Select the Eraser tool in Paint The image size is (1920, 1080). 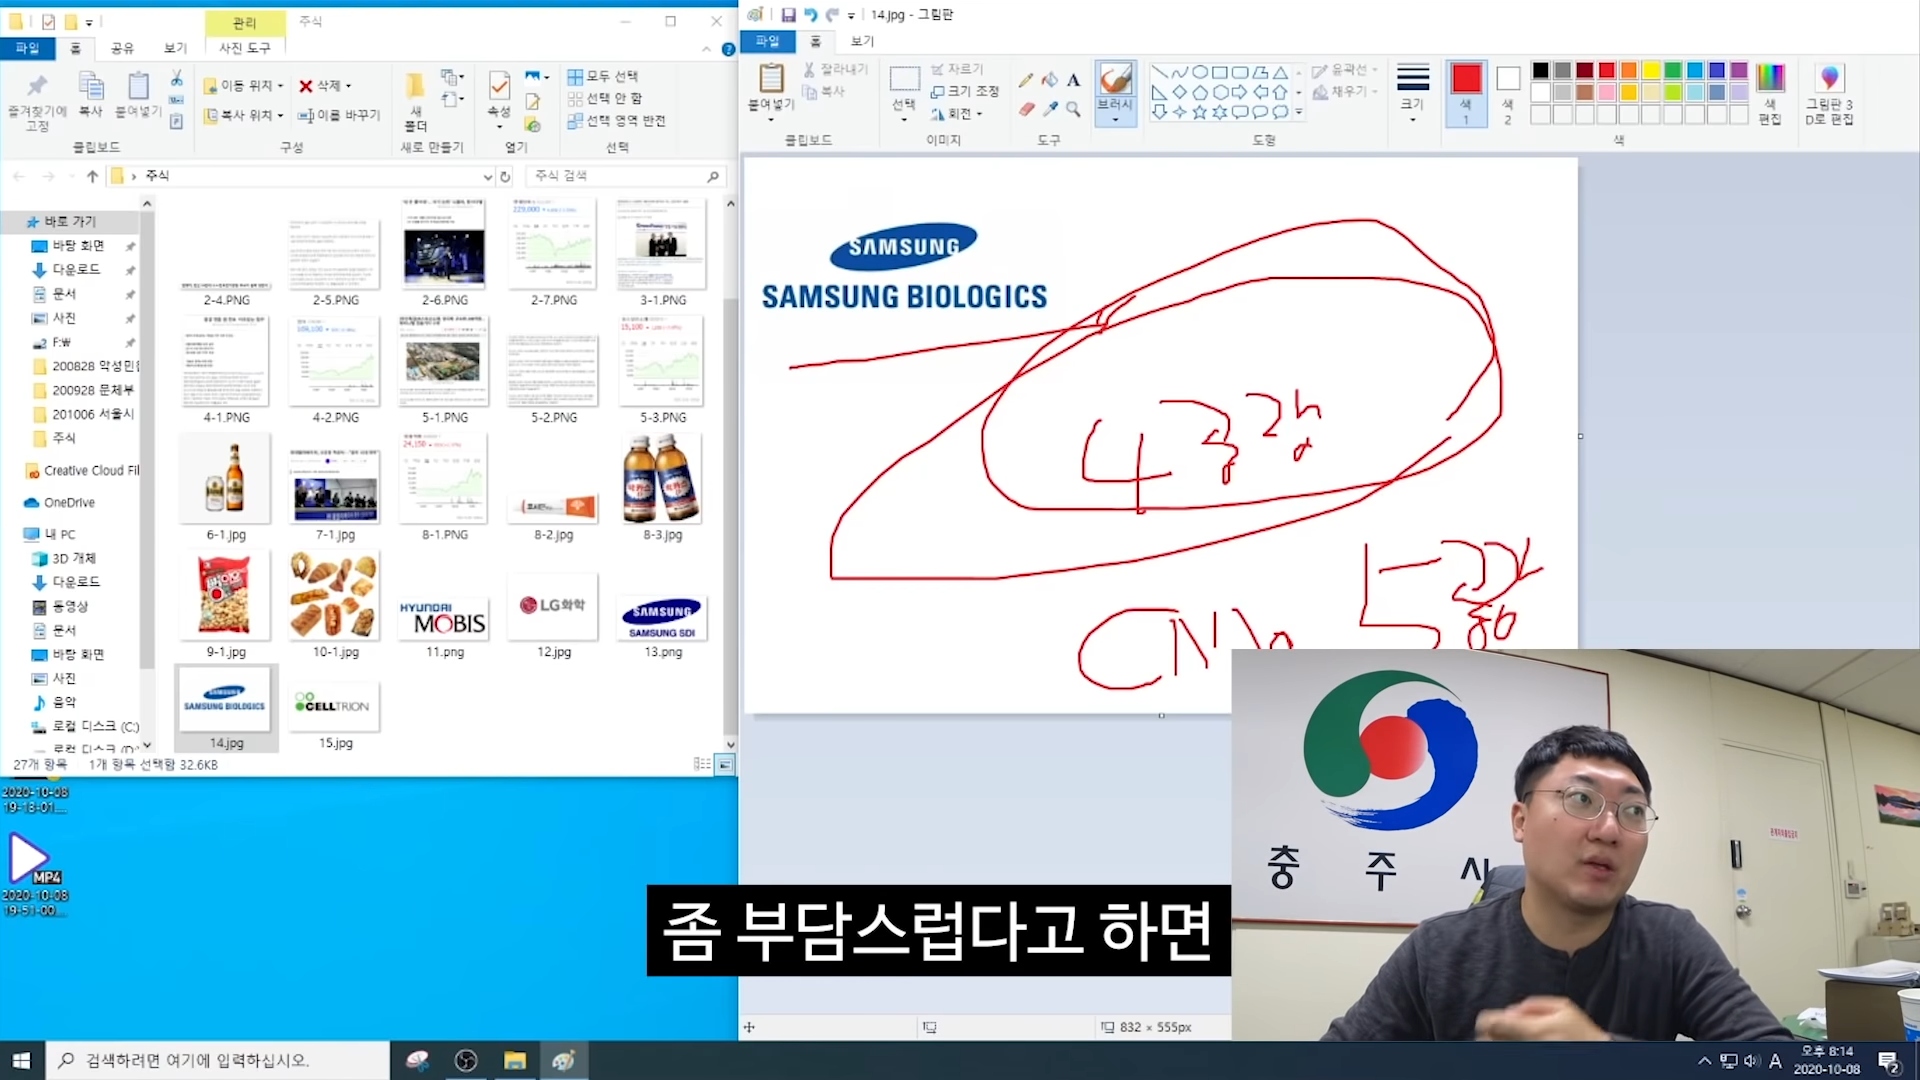coord(1026,109)
